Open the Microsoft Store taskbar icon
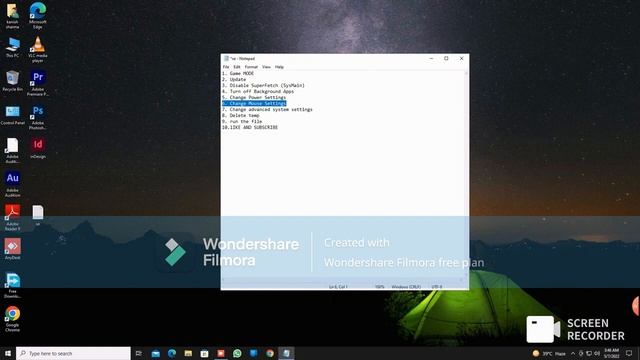 (x=204, y=353)
